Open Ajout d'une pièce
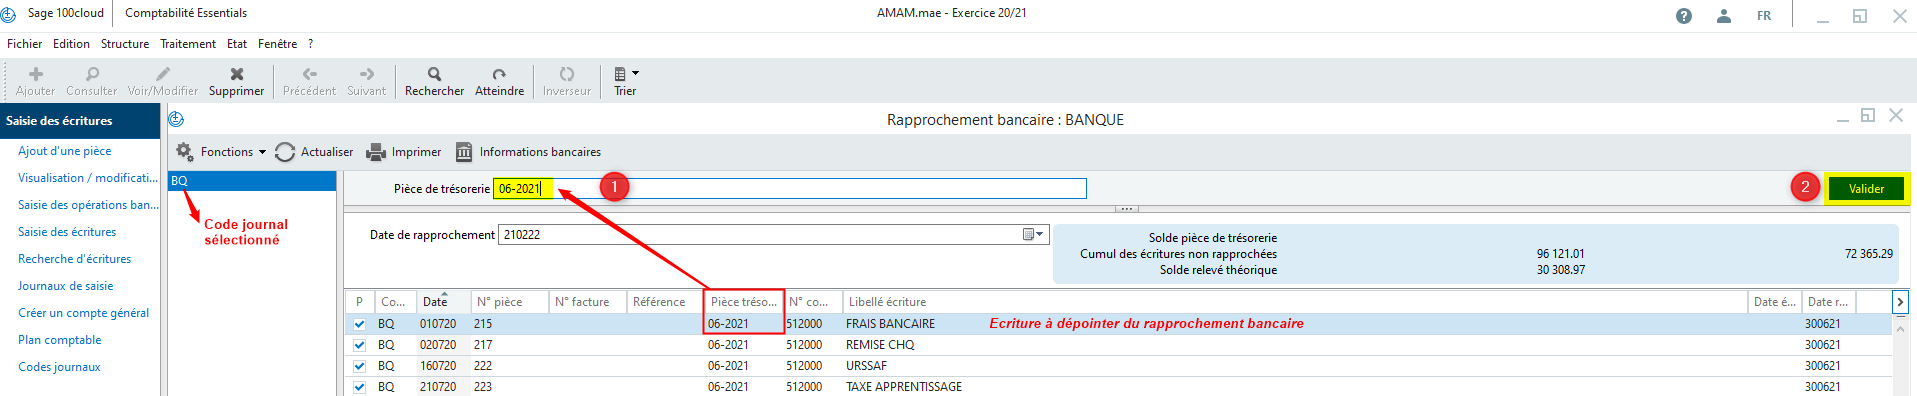The height and width of the screenshot is (396, 1917). click(65, 151)
